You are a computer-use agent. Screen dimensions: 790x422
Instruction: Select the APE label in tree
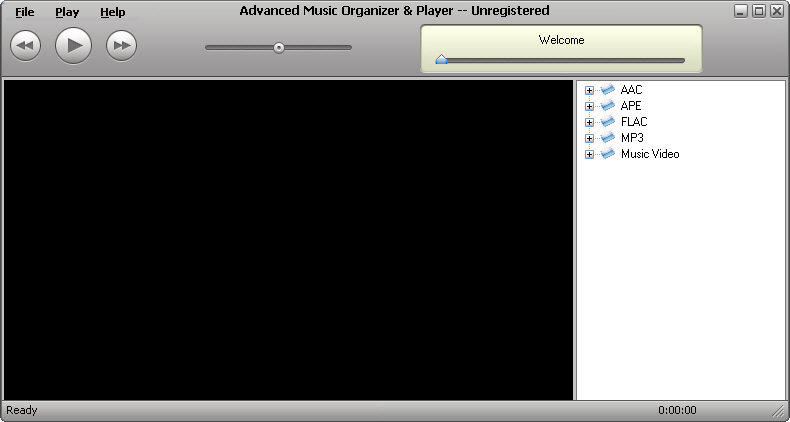pos(631,106)
